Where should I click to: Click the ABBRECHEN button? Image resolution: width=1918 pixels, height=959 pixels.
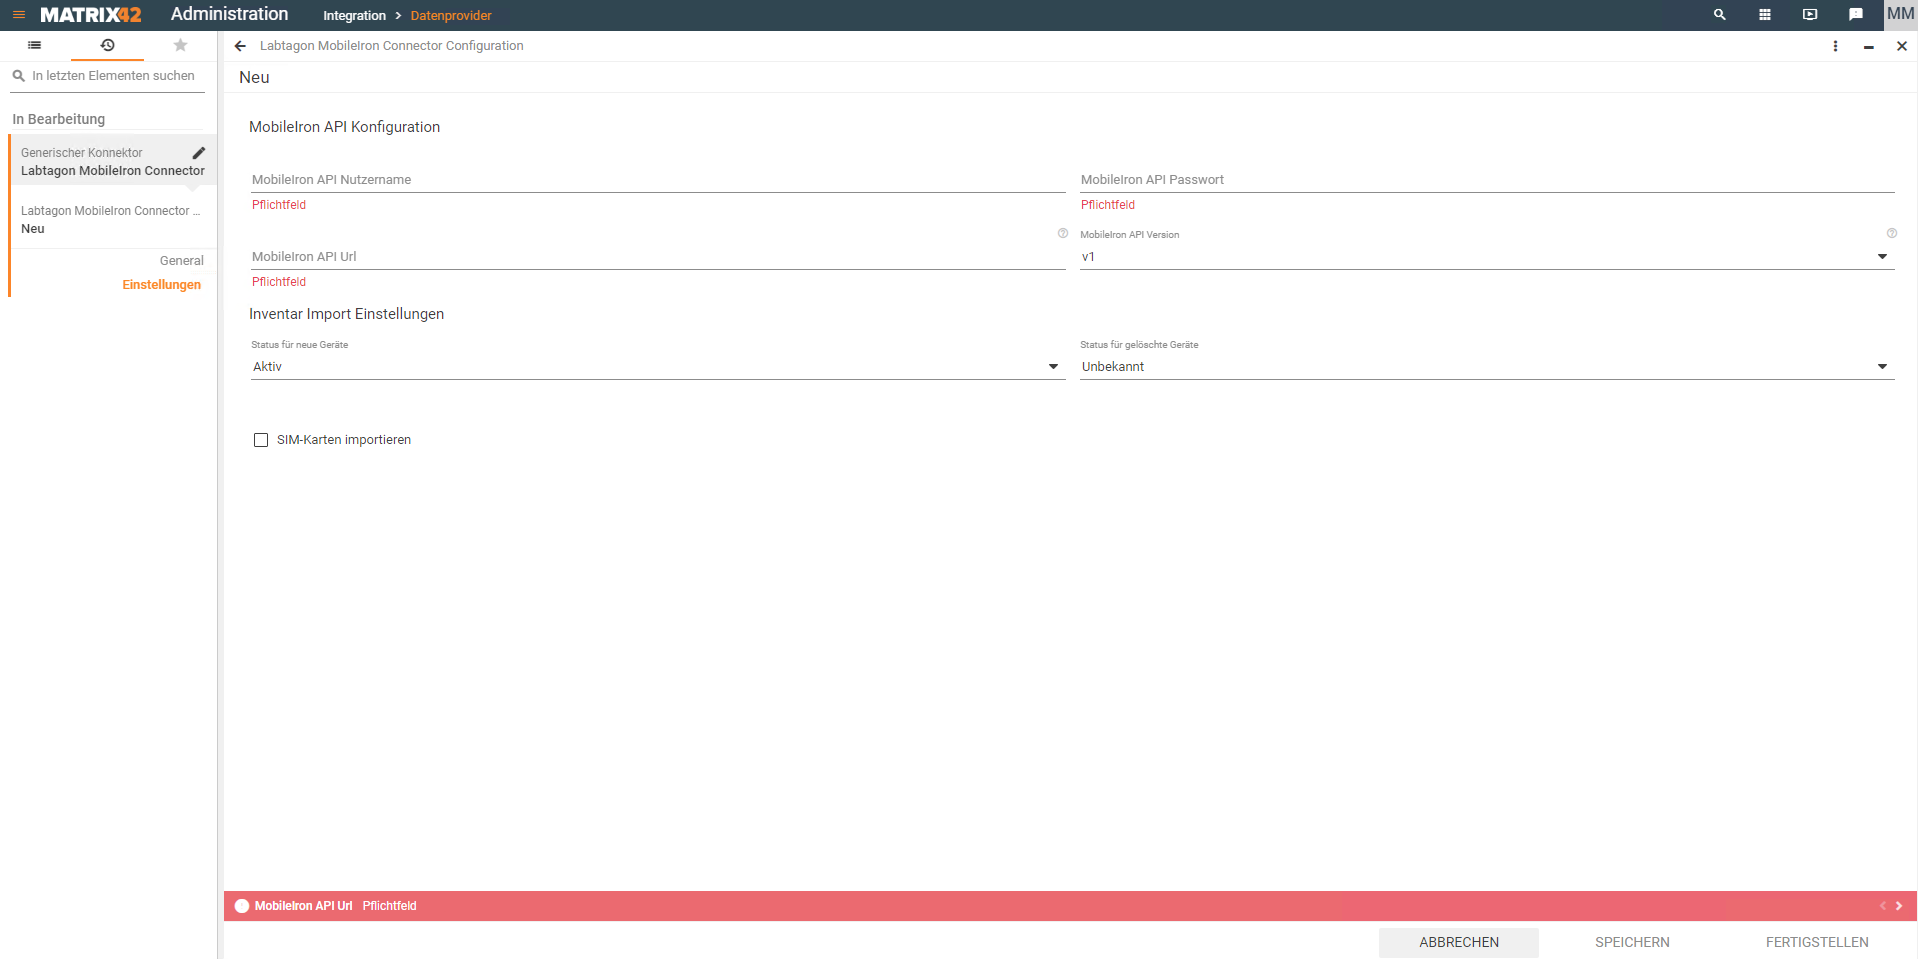1459,942
